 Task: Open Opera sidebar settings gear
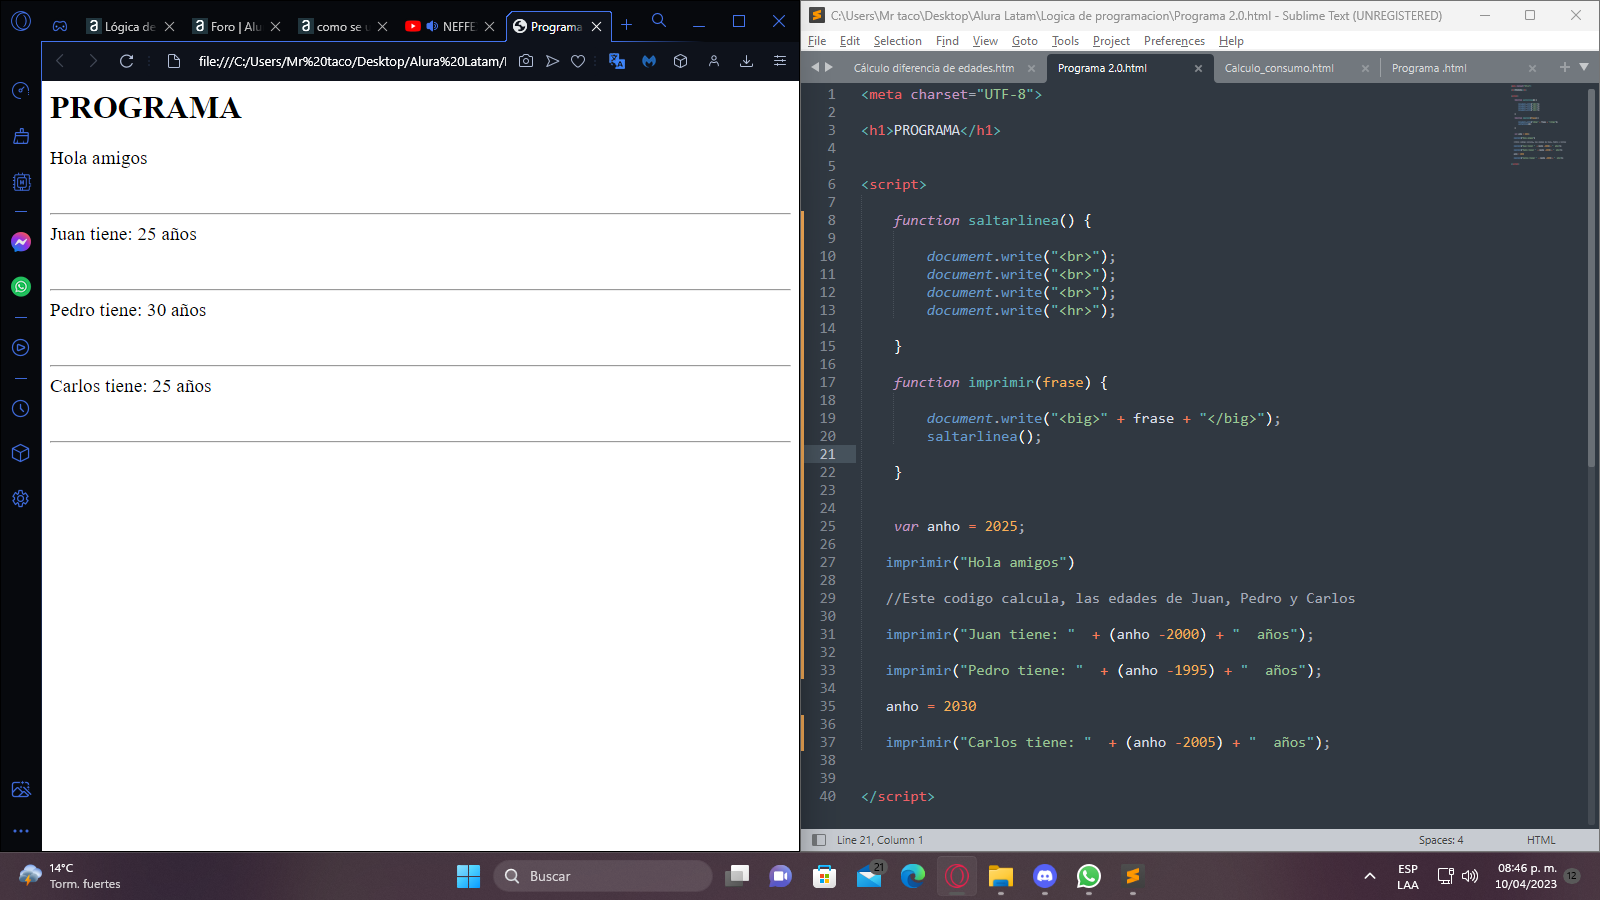pyautogui.click(x=21, y=498)
